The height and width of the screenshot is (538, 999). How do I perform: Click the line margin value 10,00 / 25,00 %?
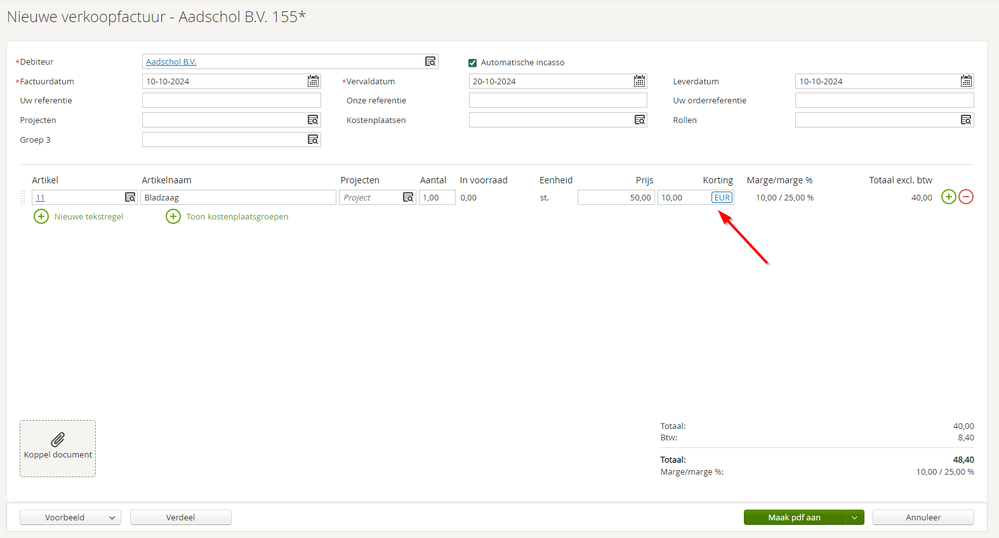[x=784, y=198]
